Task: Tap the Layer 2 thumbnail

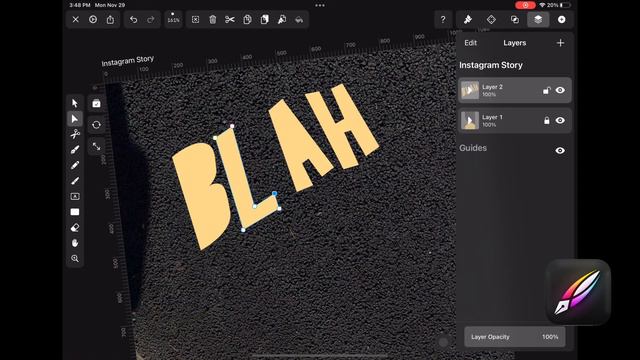Action: pos(470,90)
